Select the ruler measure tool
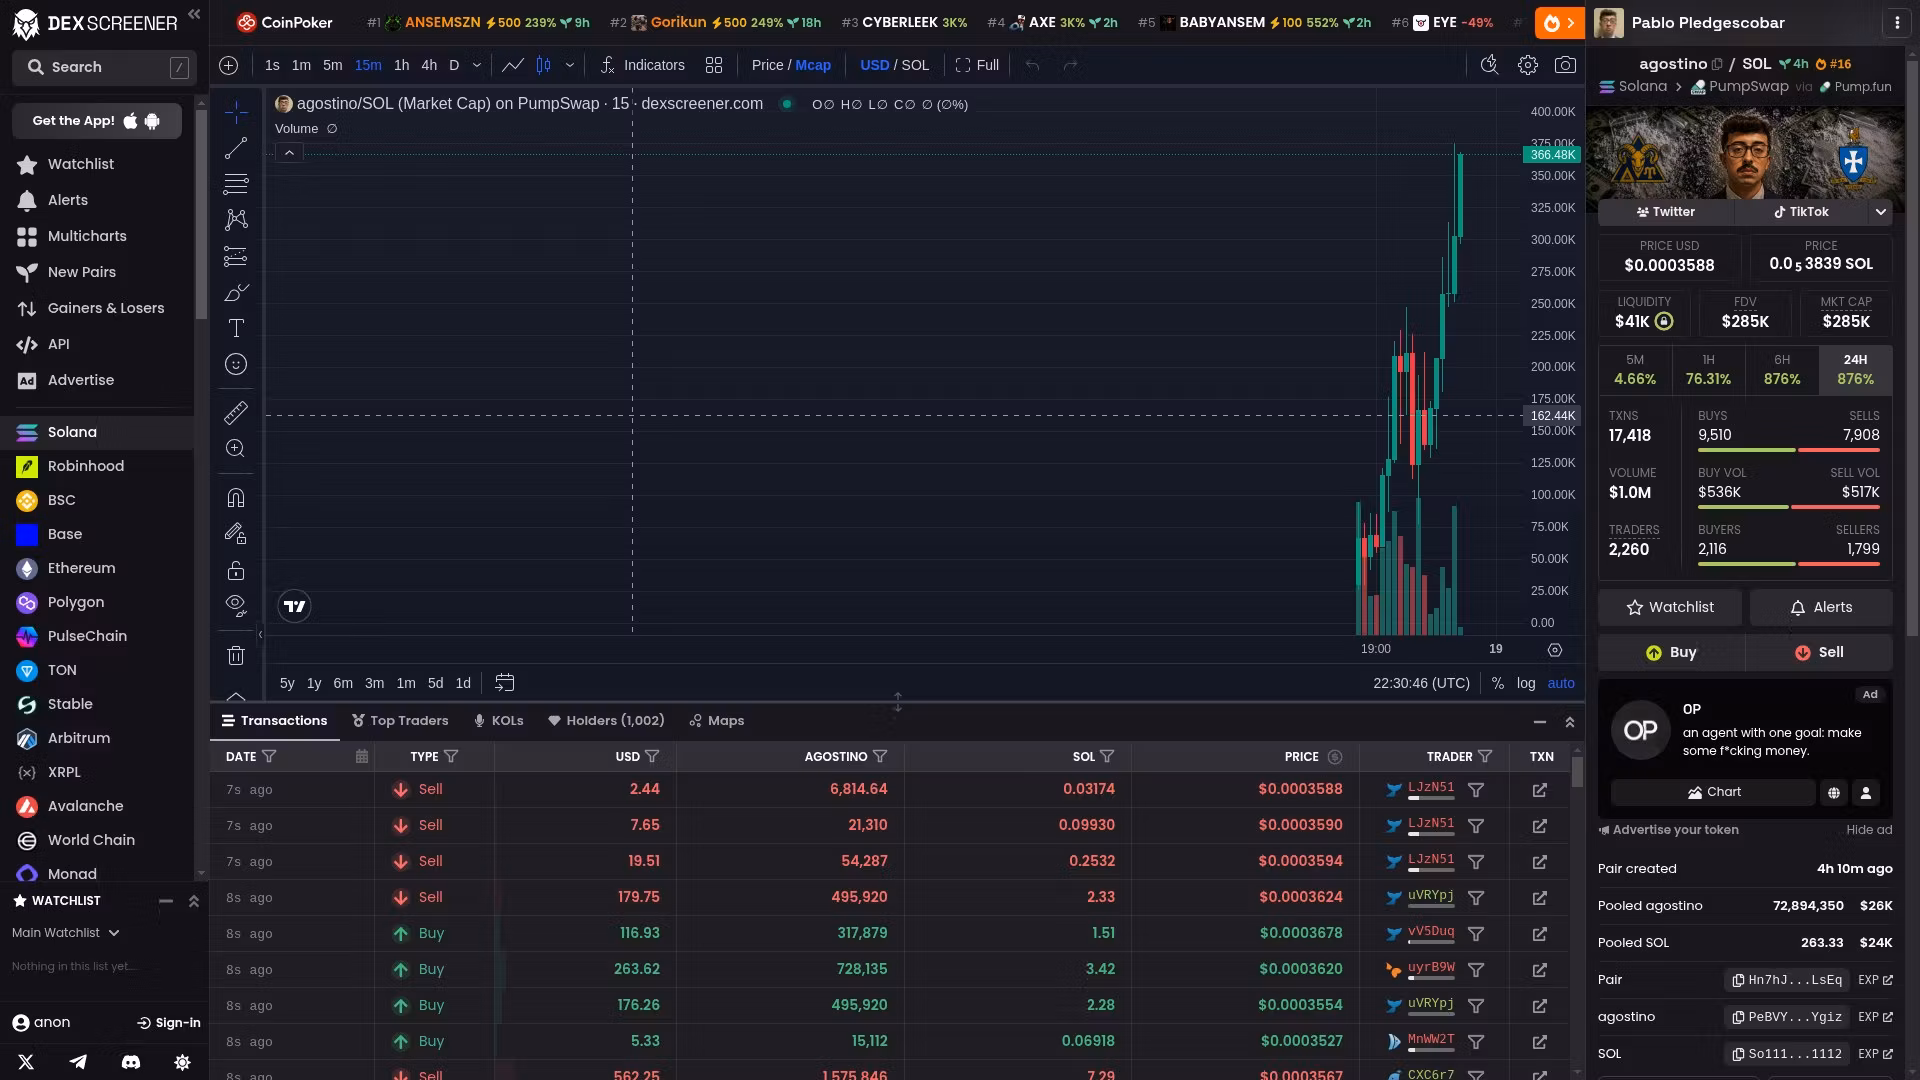This screenshot has width=1920, height=1080. click(236, 412)
